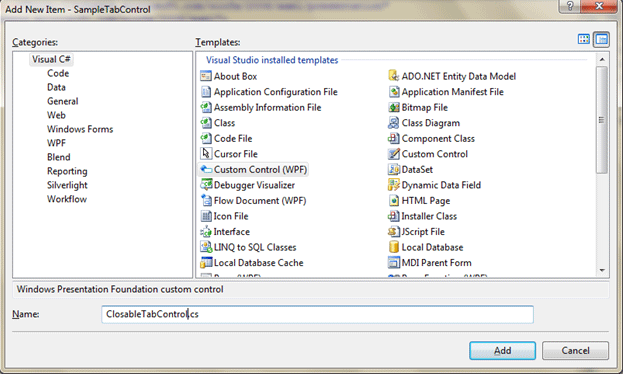This screenshot has height=378, width=626.
Task: Click the templates list scroll-up arrow
Action: 602,59
